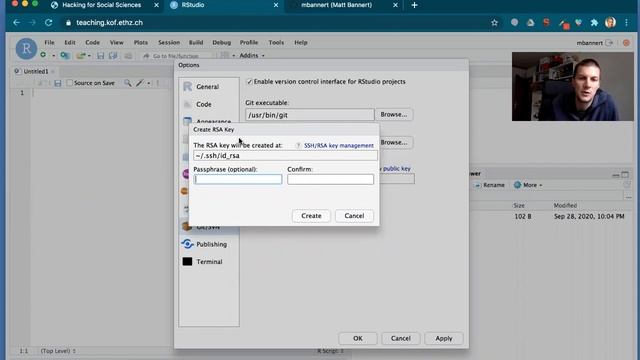Click the public key link
Image resolution: width=640 pixels, height=360 pixels.
pos(396,169)
